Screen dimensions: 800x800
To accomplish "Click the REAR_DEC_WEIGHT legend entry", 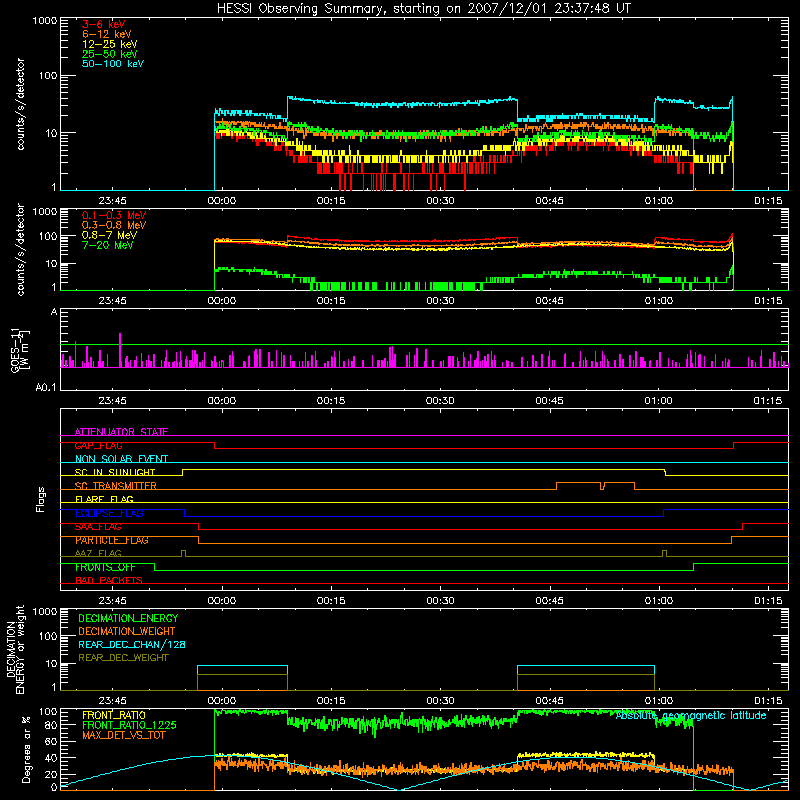I will [123, 658].
